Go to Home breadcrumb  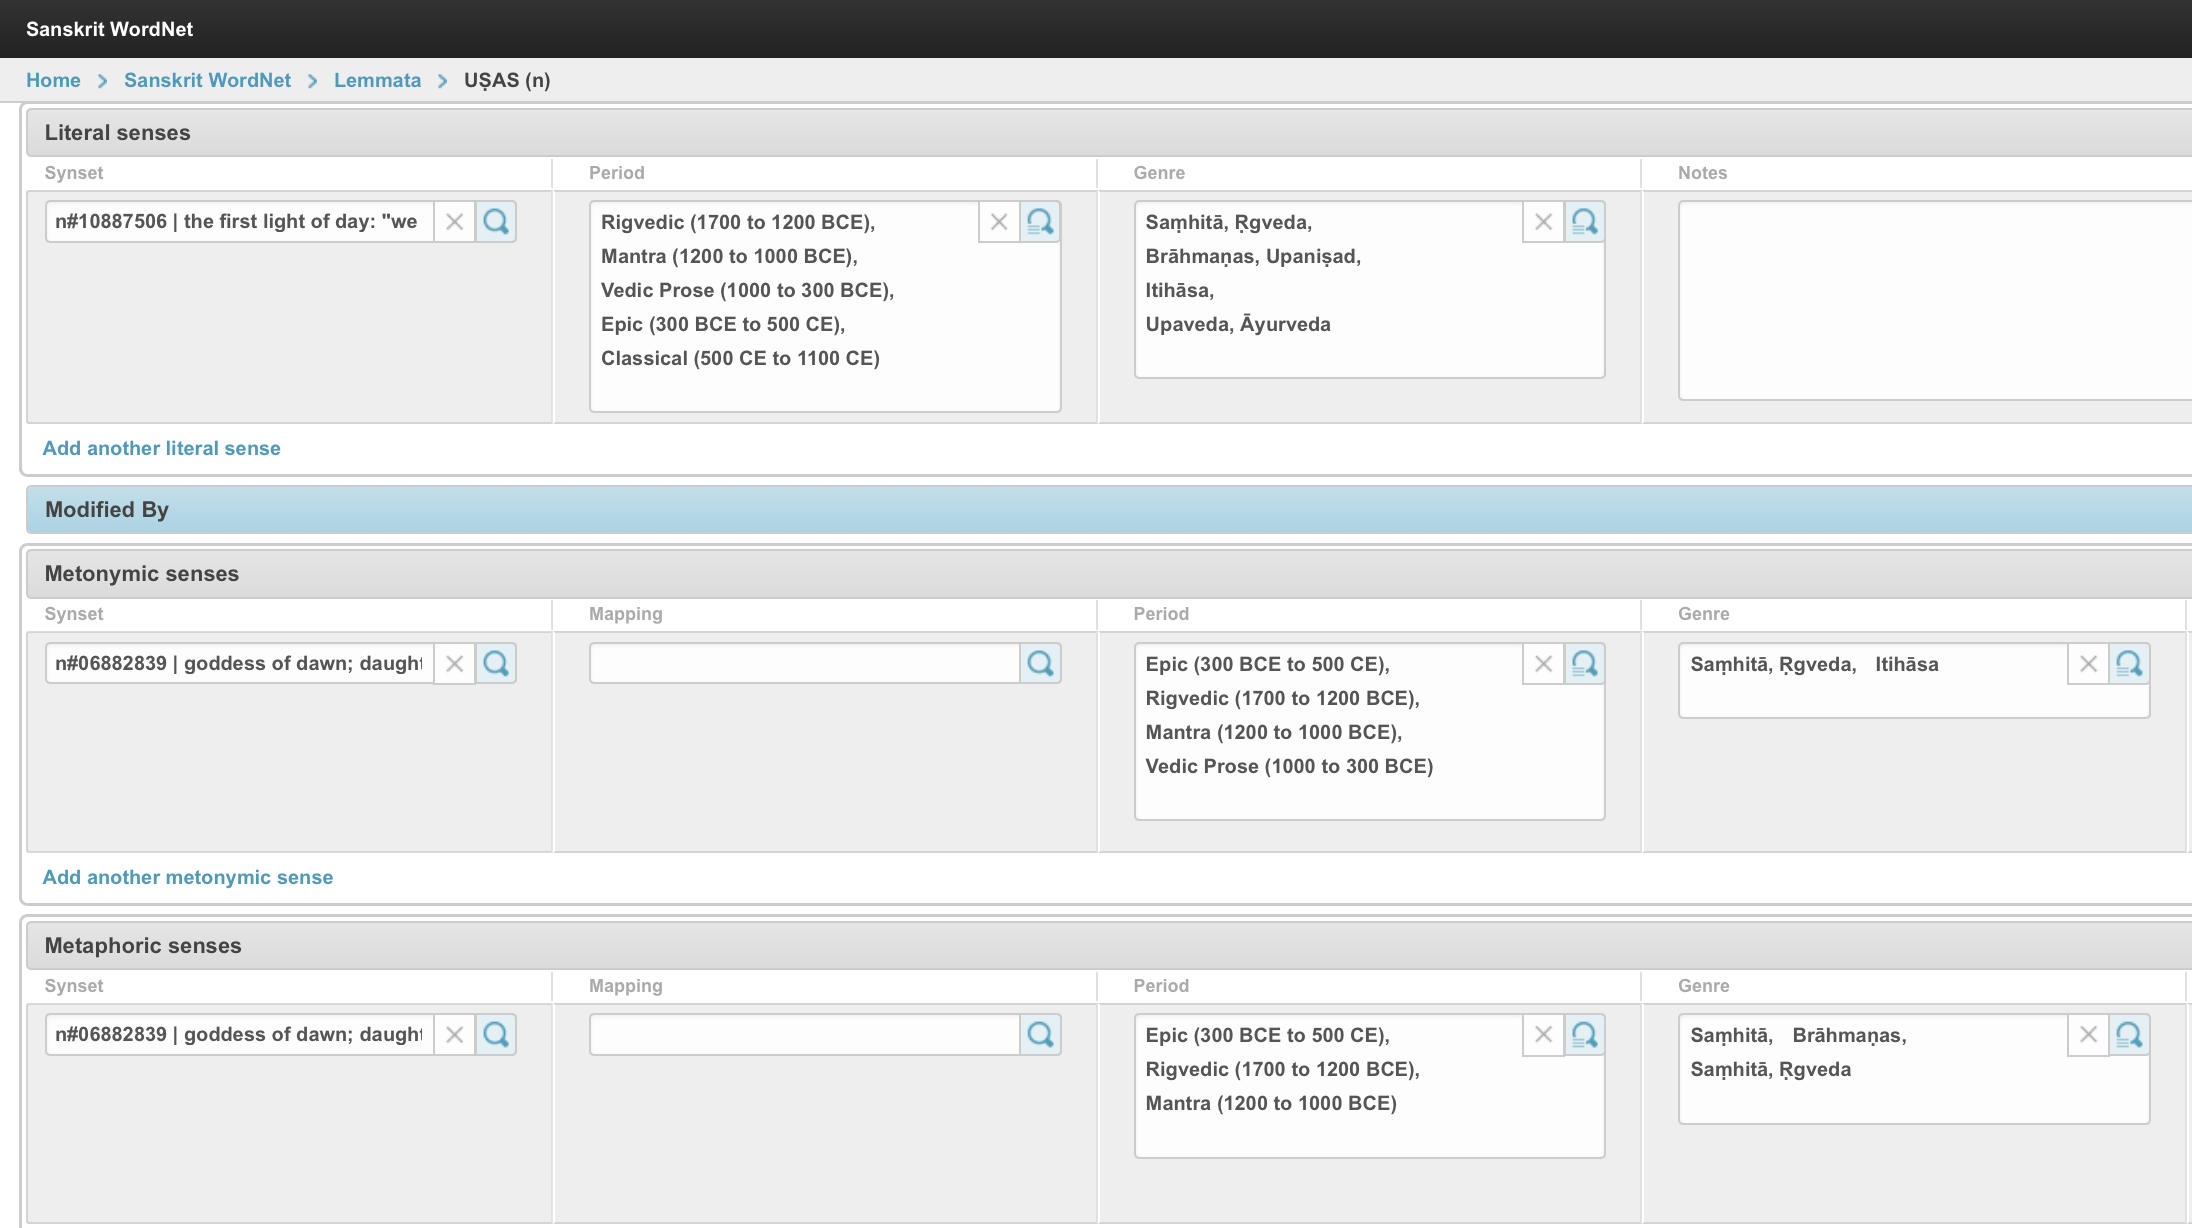pos(53,80)
